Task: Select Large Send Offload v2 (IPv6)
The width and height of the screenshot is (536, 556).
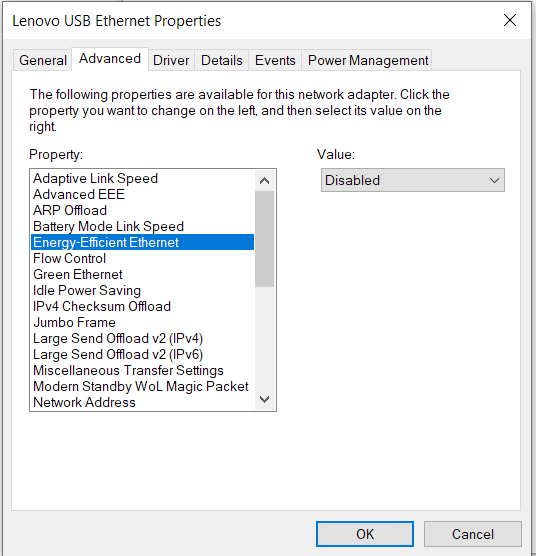Action: tap(142, 354)
